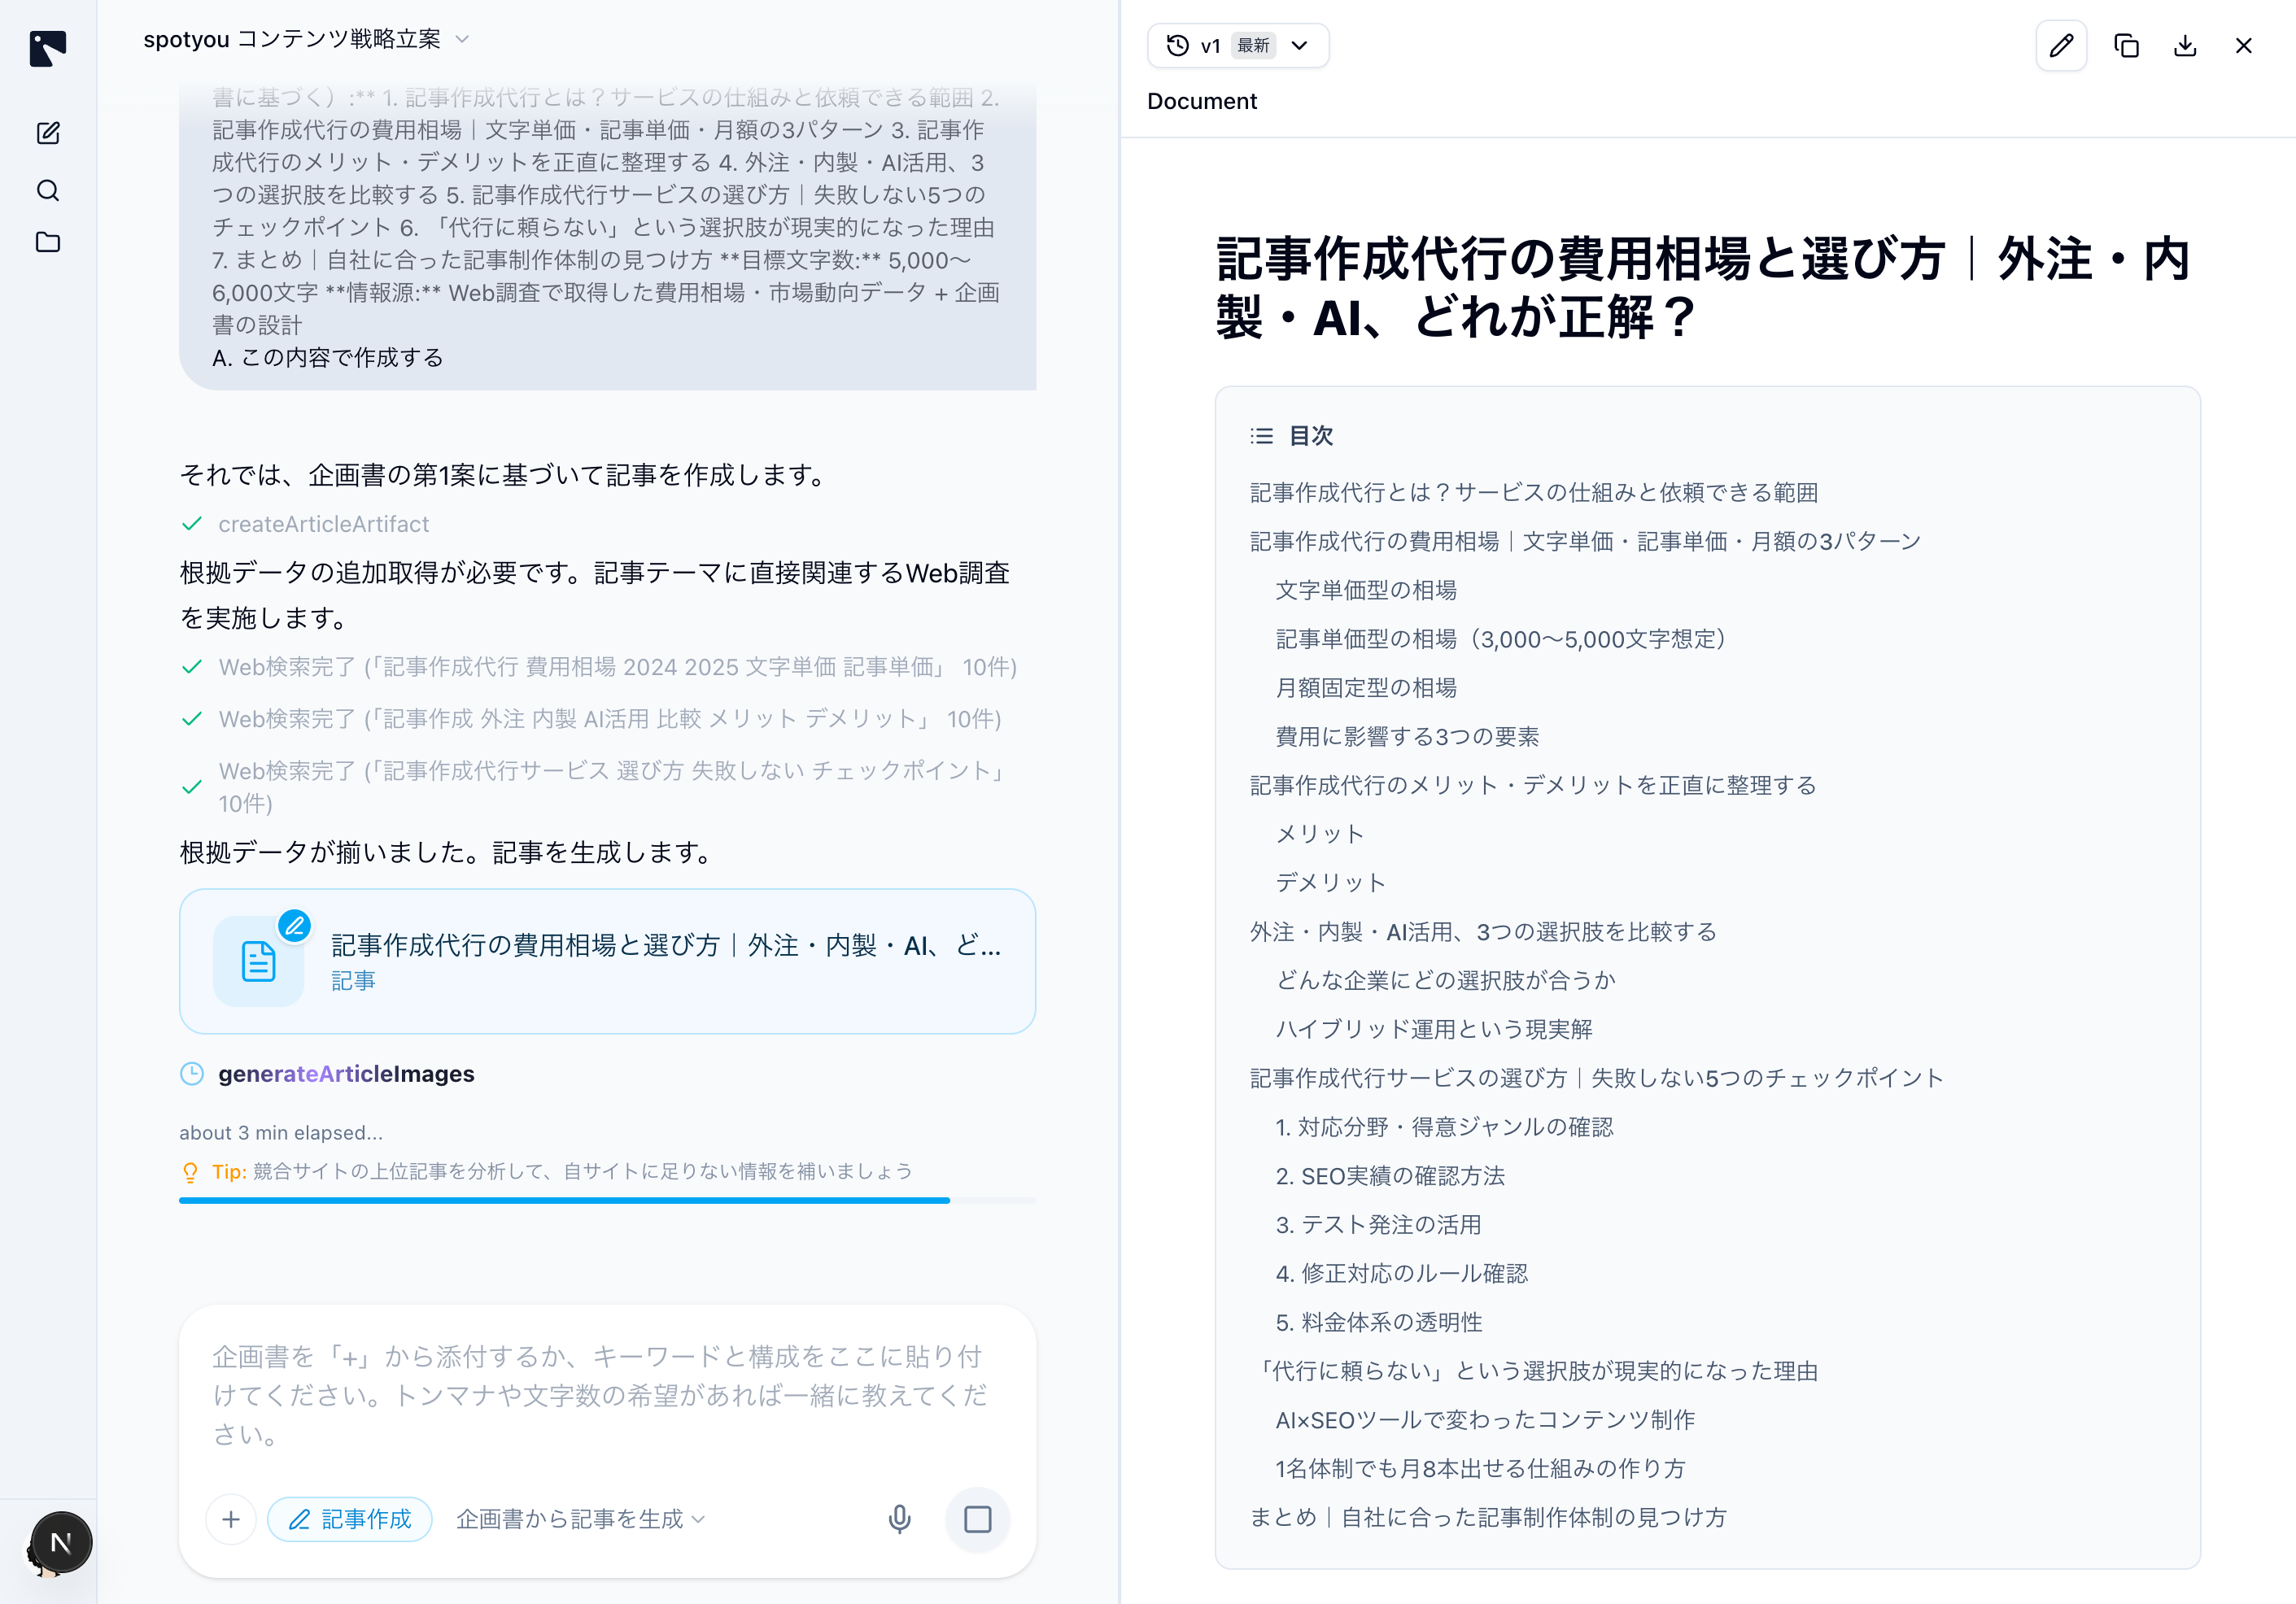This screenshot has width=2296, height=1604.
Task: Click the generation progress bar
Action: coord(607,1200)
